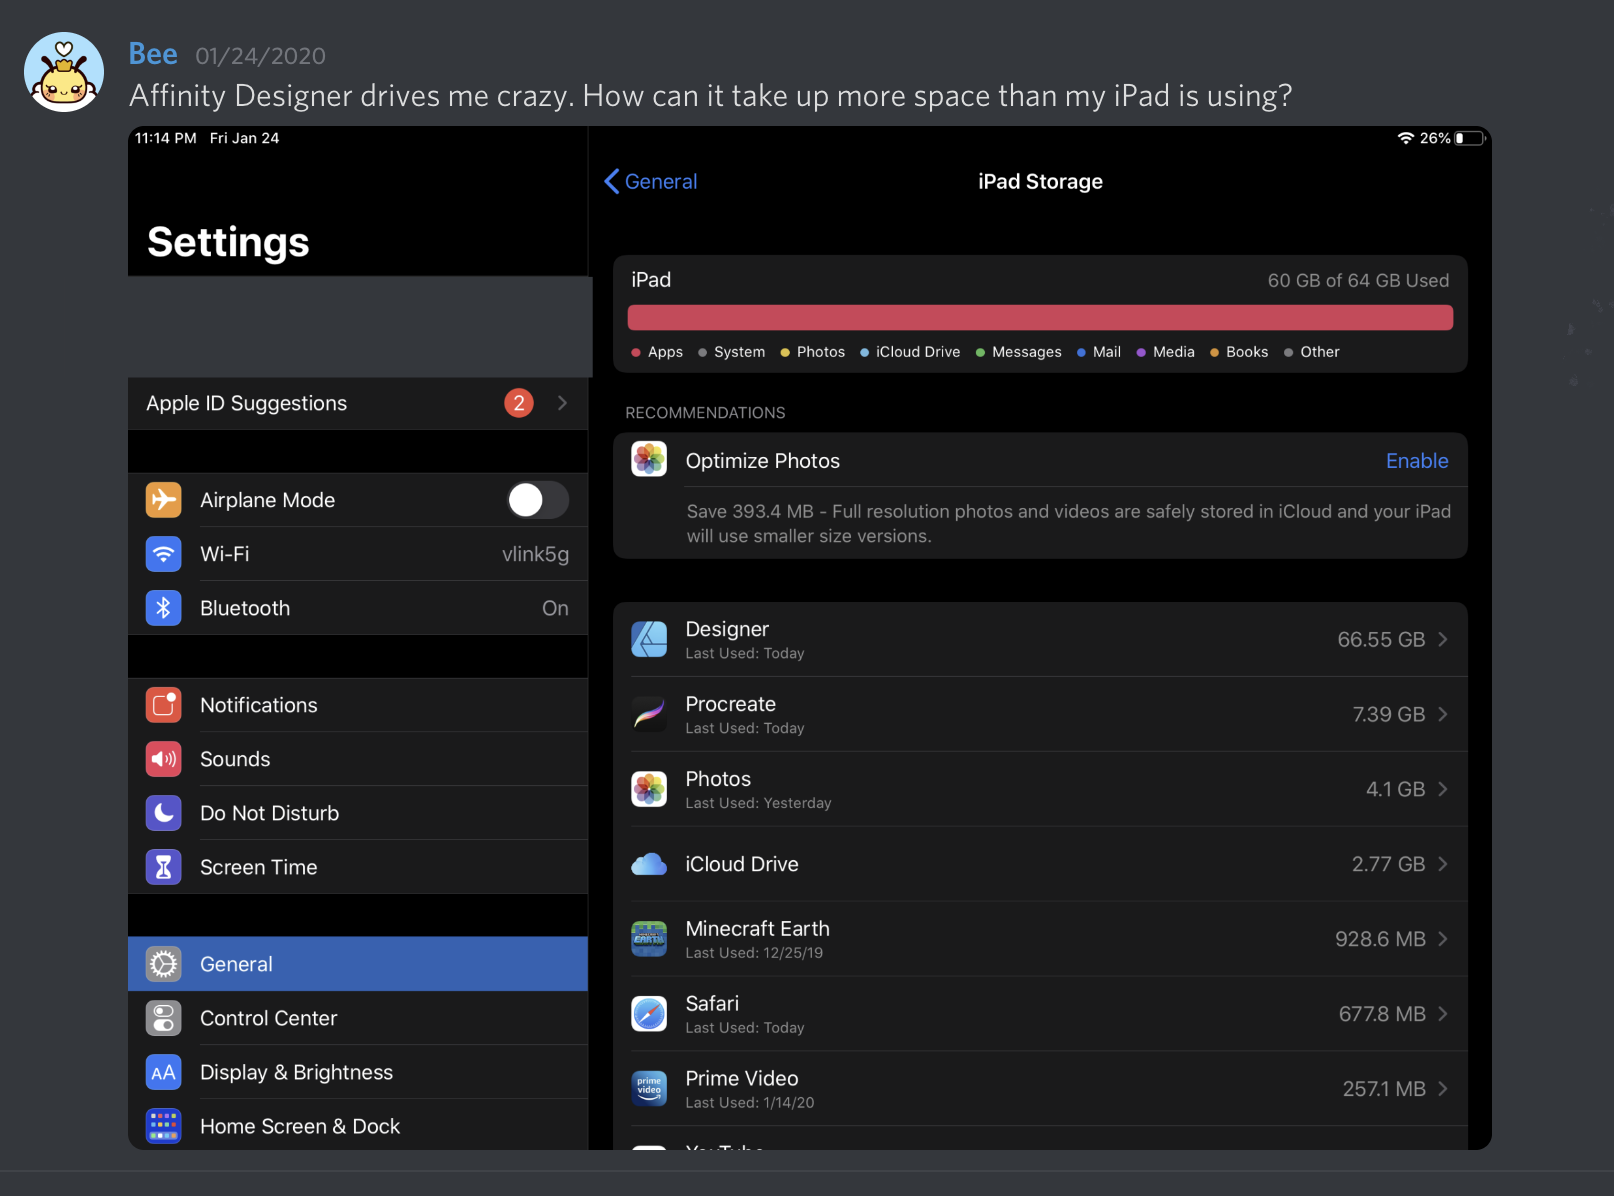Open the Do Not Disturb moon icon

point(164,813)
